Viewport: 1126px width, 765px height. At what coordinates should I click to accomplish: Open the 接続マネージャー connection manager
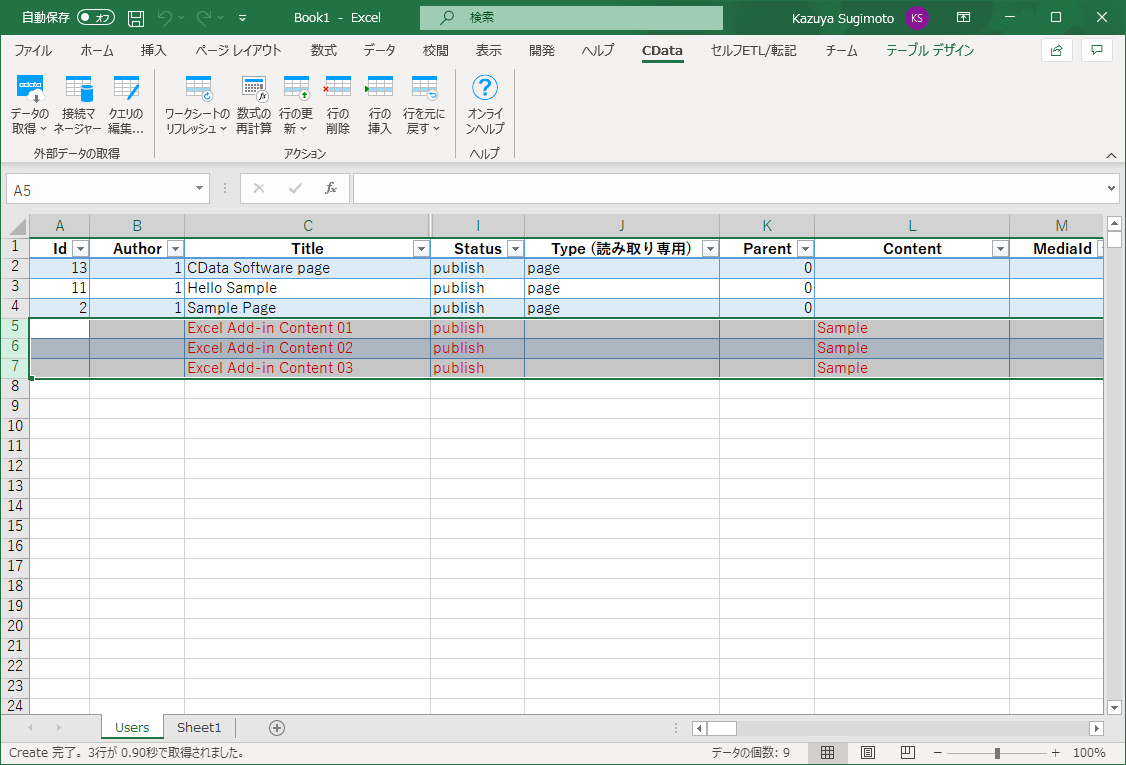(x=78, y=104)
